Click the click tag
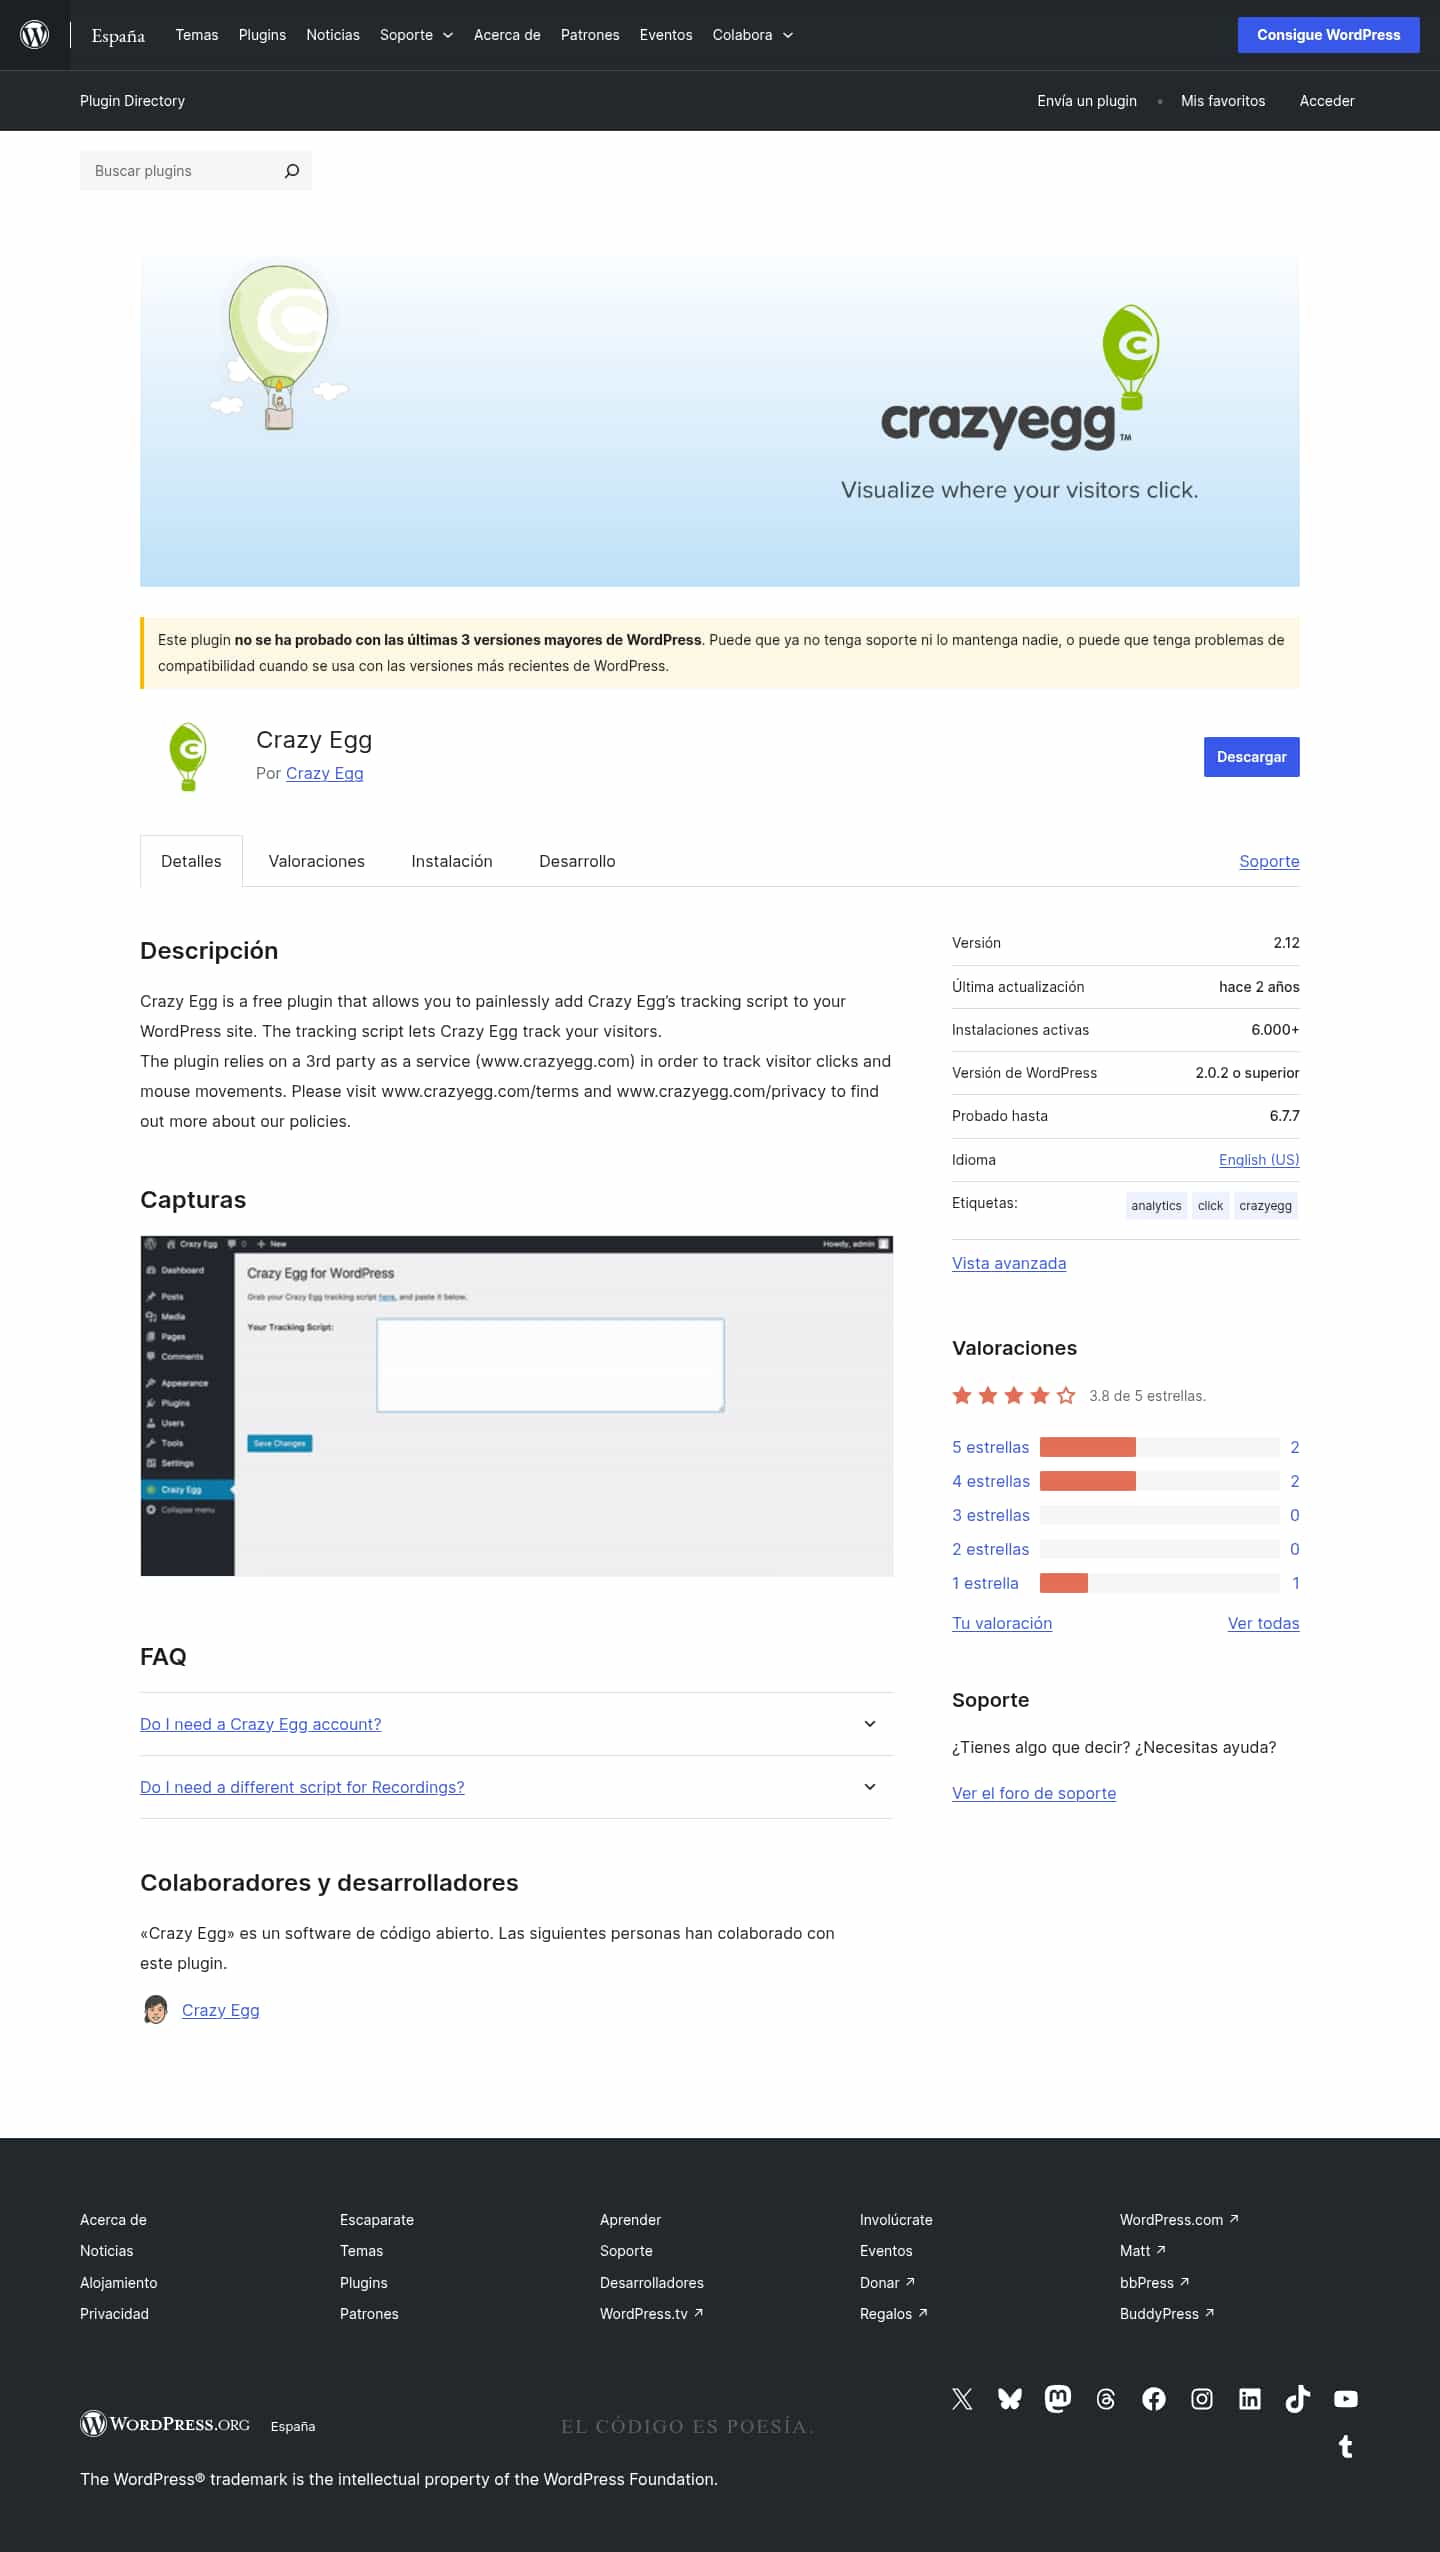Screen dimensions: 1440x2552 1210,1206
